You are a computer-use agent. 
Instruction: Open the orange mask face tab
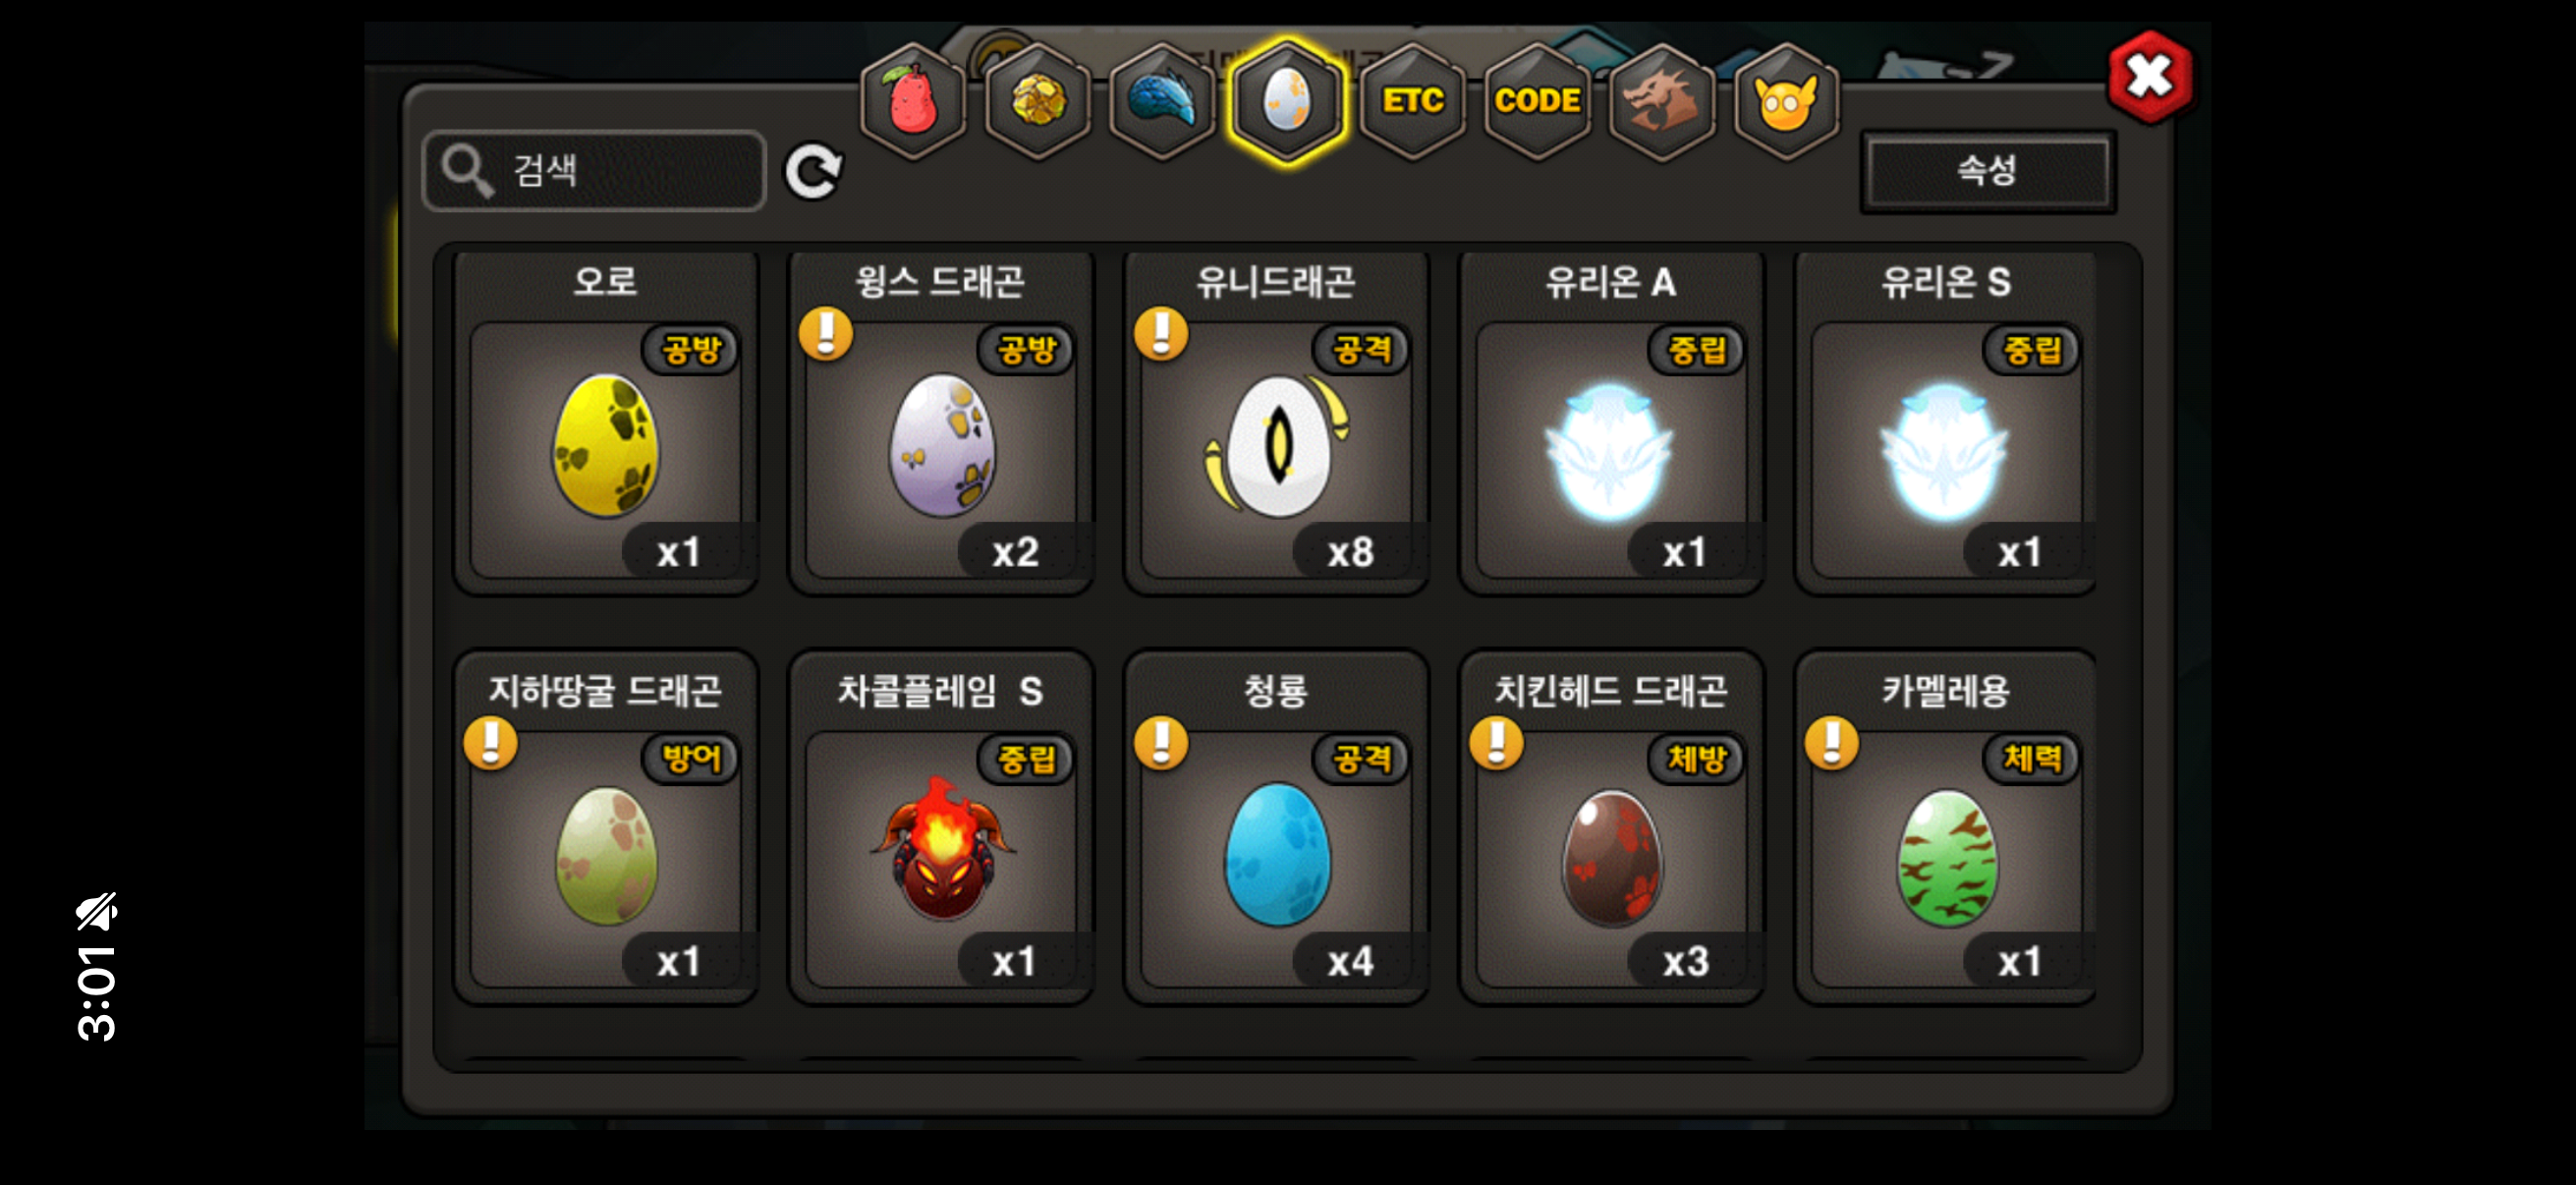pos(1786,101)
